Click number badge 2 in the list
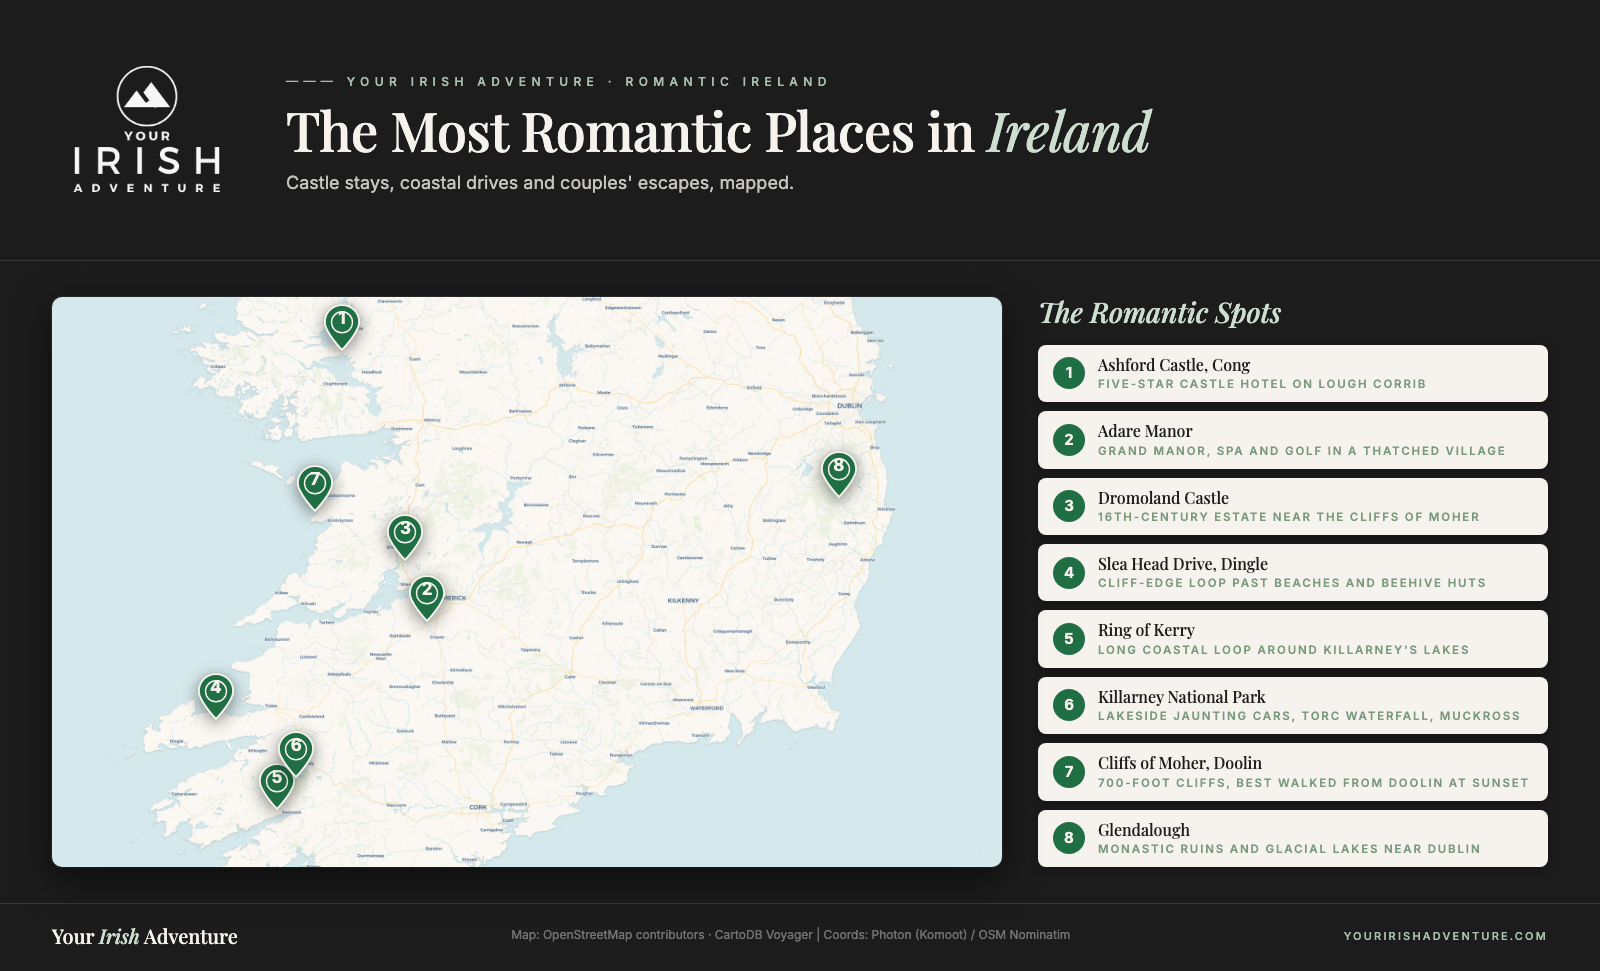 [x=1069, y=440]
